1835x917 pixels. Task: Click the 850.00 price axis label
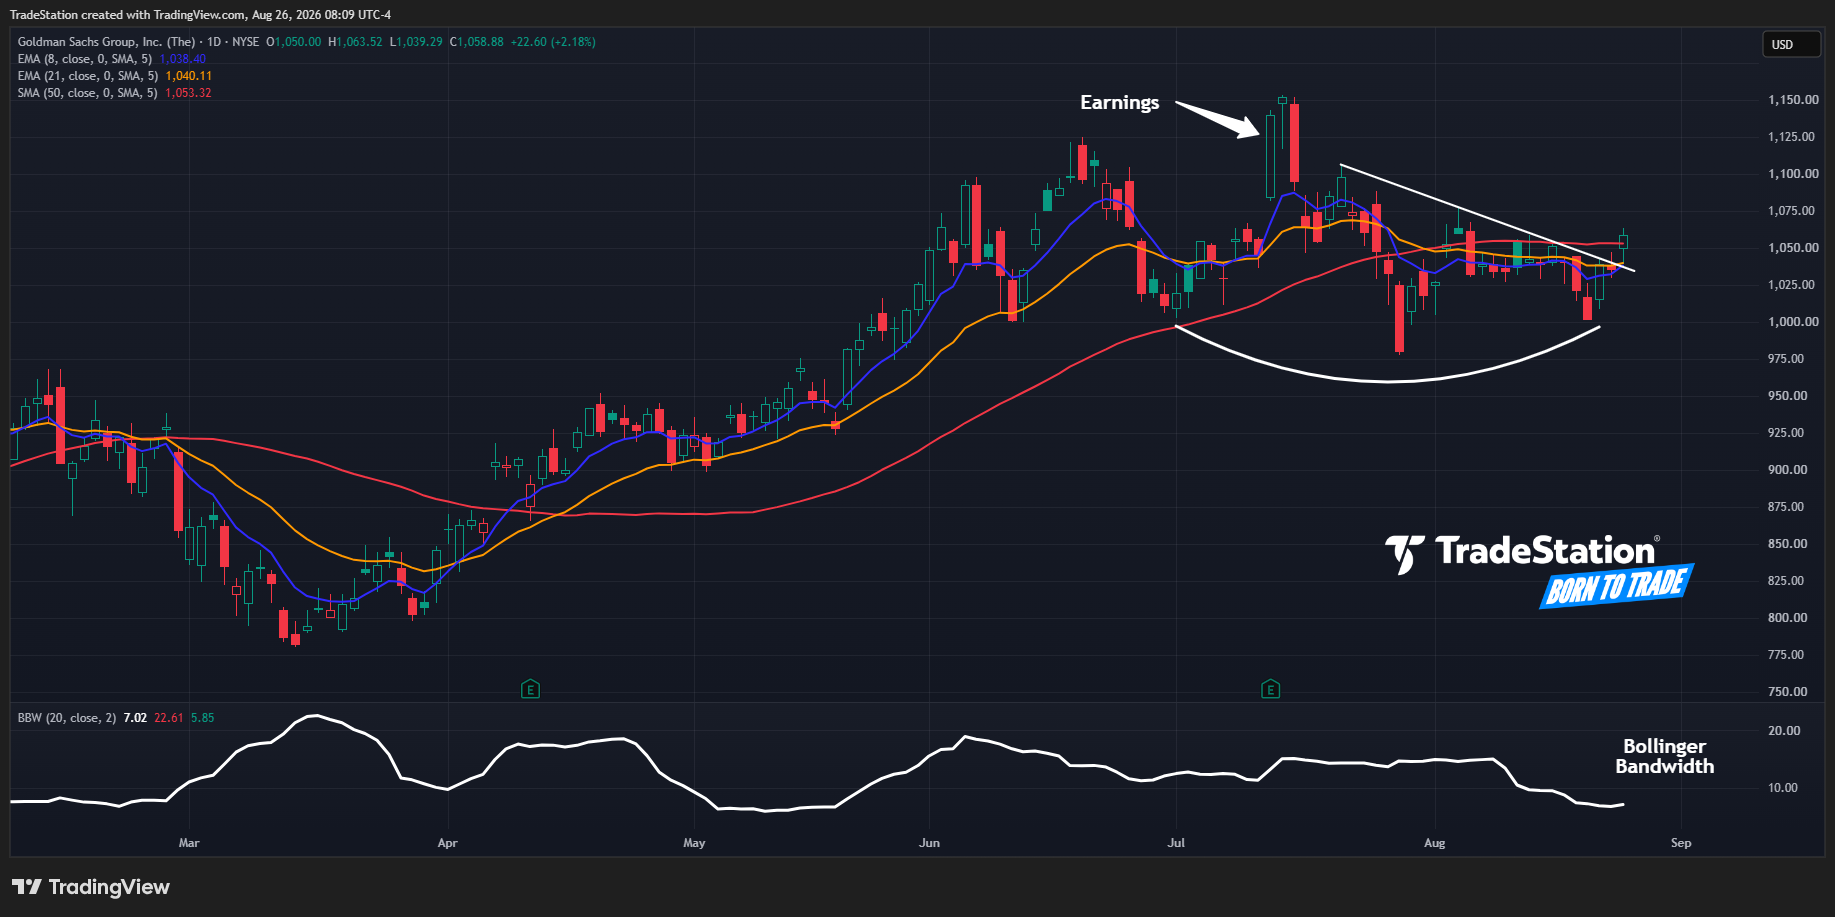(x=1787, y=544)
